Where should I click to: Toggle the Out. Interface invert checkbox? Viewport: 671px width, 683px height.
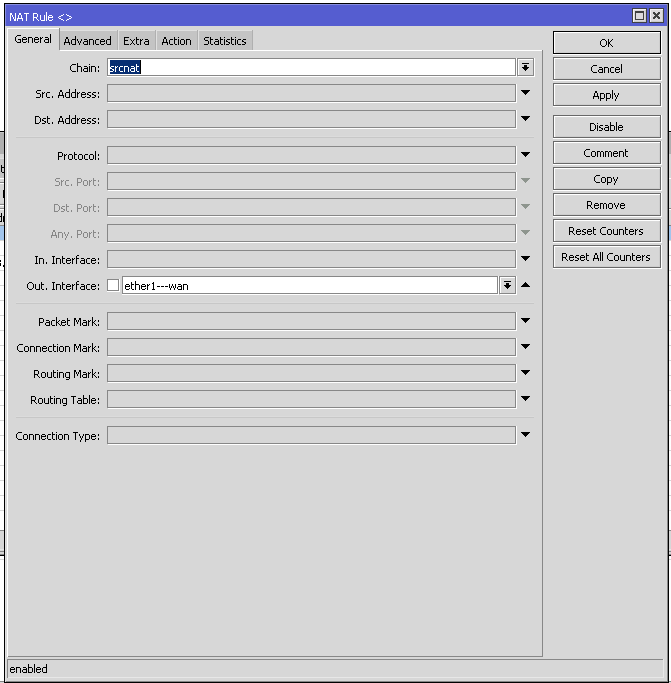pyautogui.click(x=113, y=286)
